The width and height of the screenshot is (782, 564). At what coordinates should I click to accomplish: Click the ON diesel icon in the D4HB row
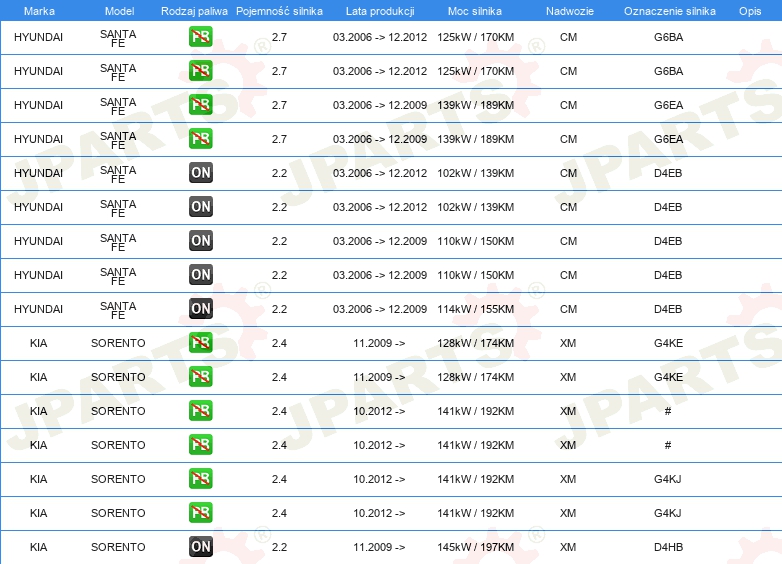(x=200, y=547)
